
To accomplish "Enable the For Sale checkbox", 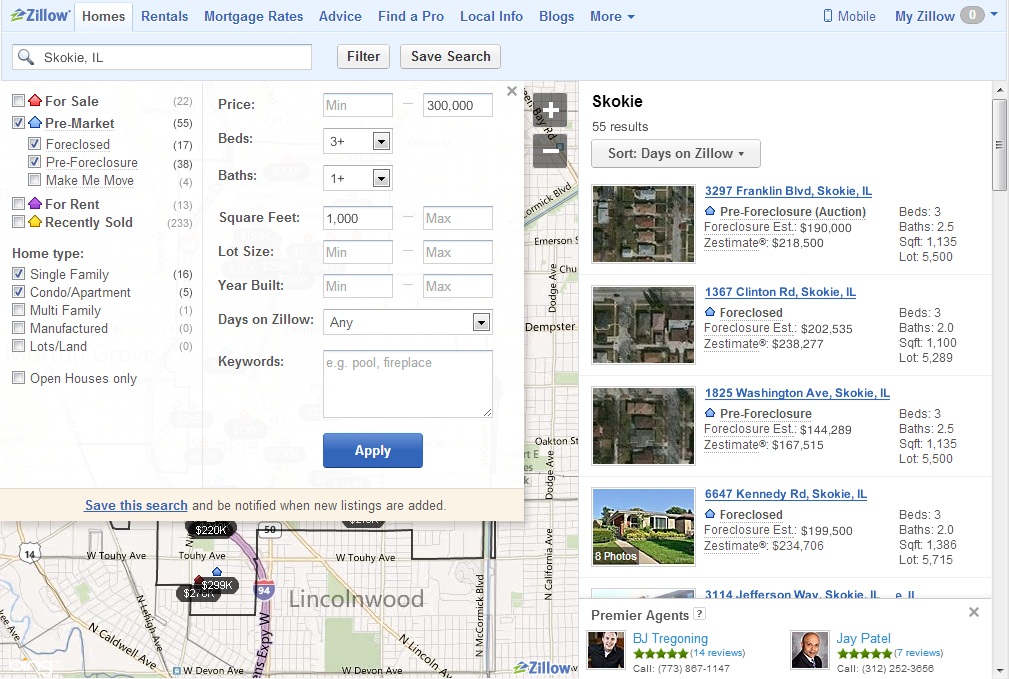I will click(19, 101).
